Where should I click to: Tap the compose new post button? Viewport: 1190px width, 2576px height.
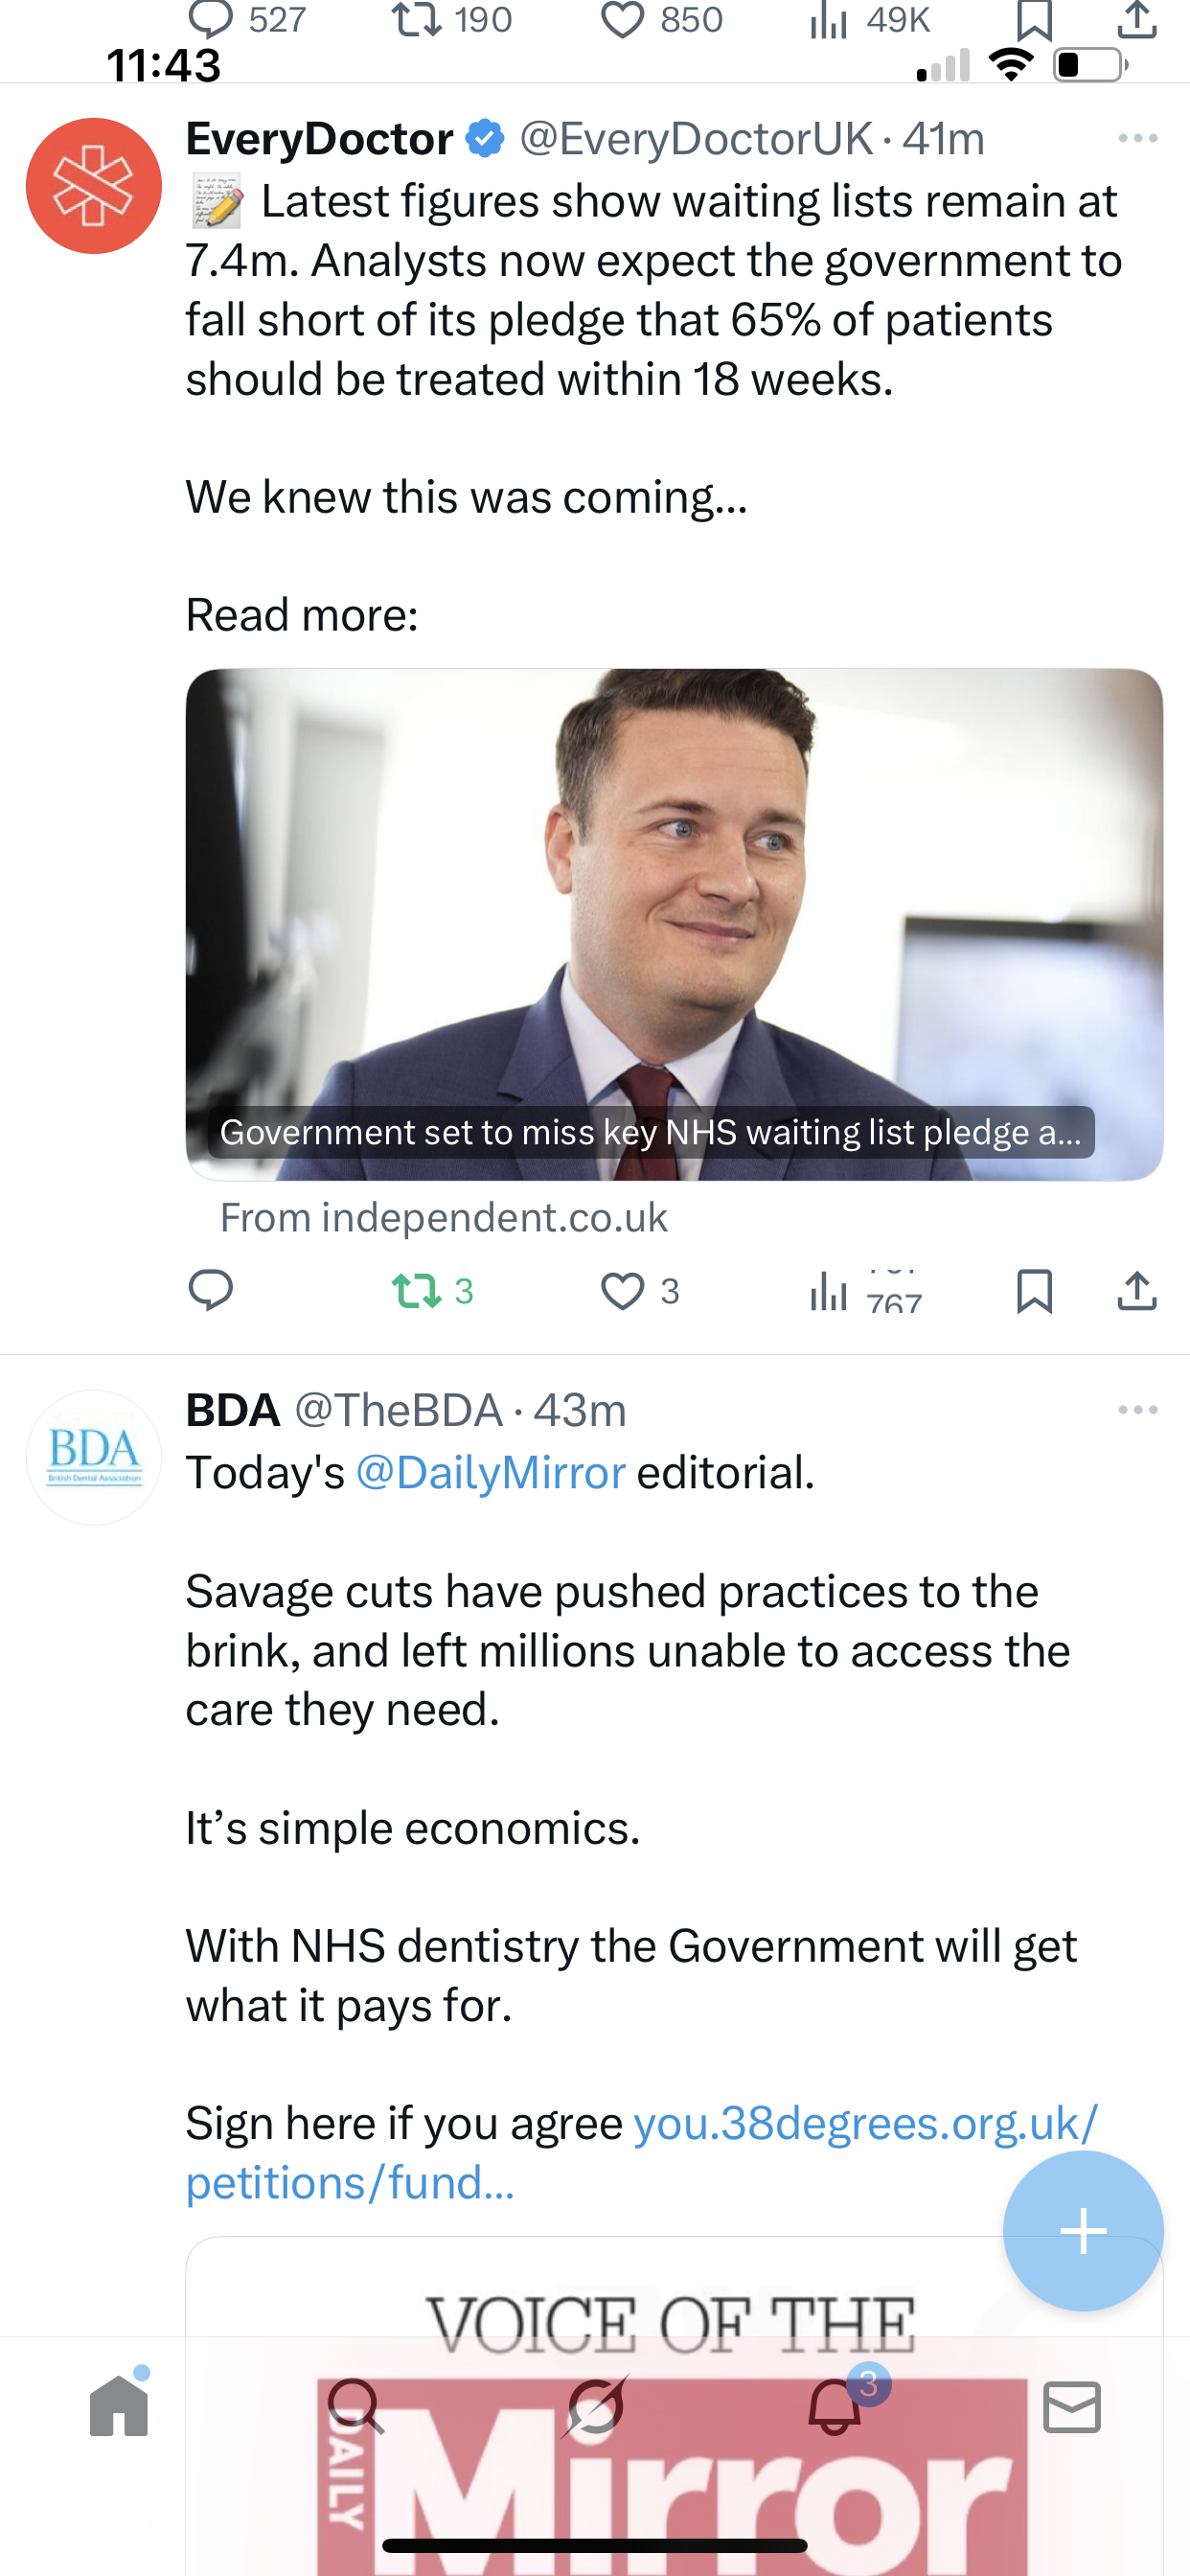[1083, 2231]
